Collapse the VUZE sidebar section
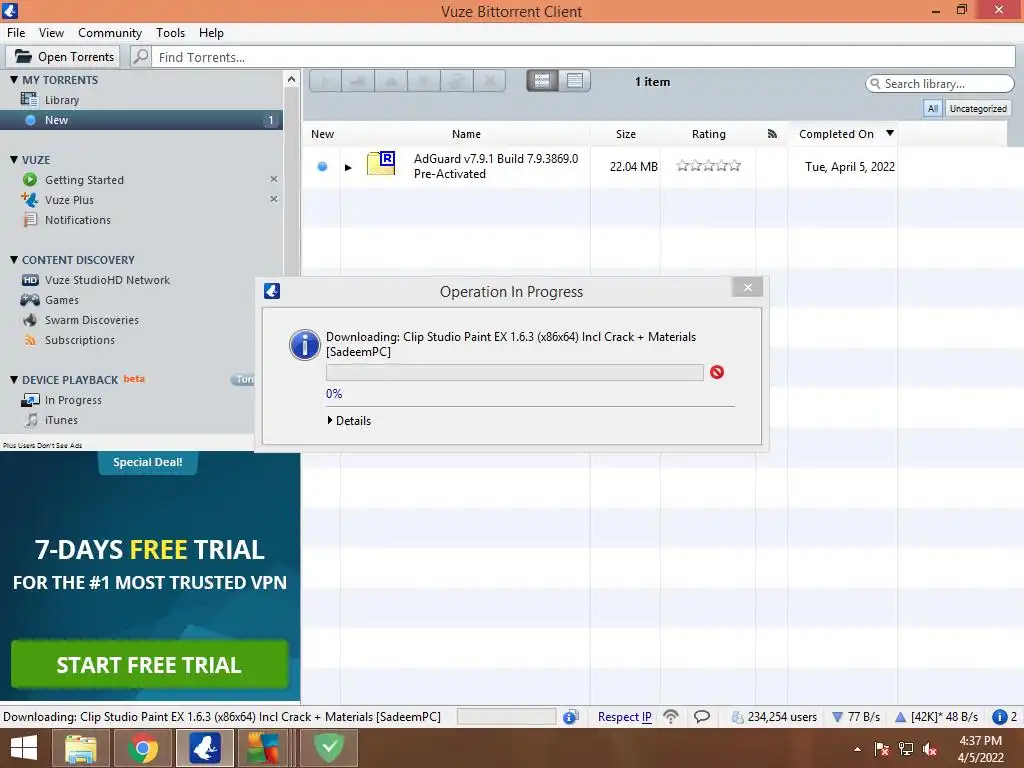Screen dimensions: 1024x768 [14, 159]
